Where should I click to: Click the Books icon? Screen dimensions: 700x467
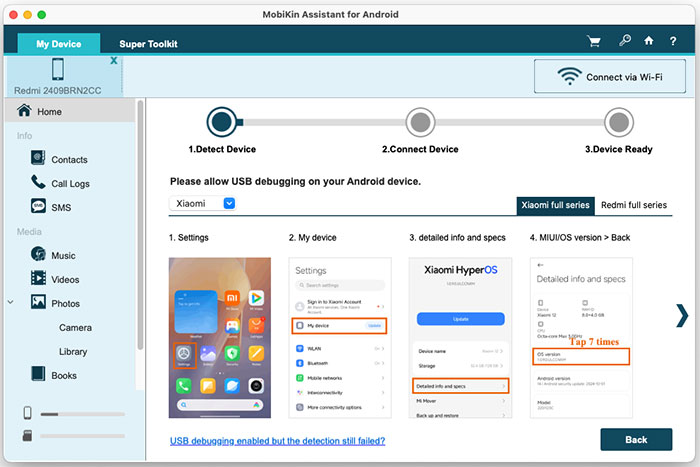(x=38, y=374)
